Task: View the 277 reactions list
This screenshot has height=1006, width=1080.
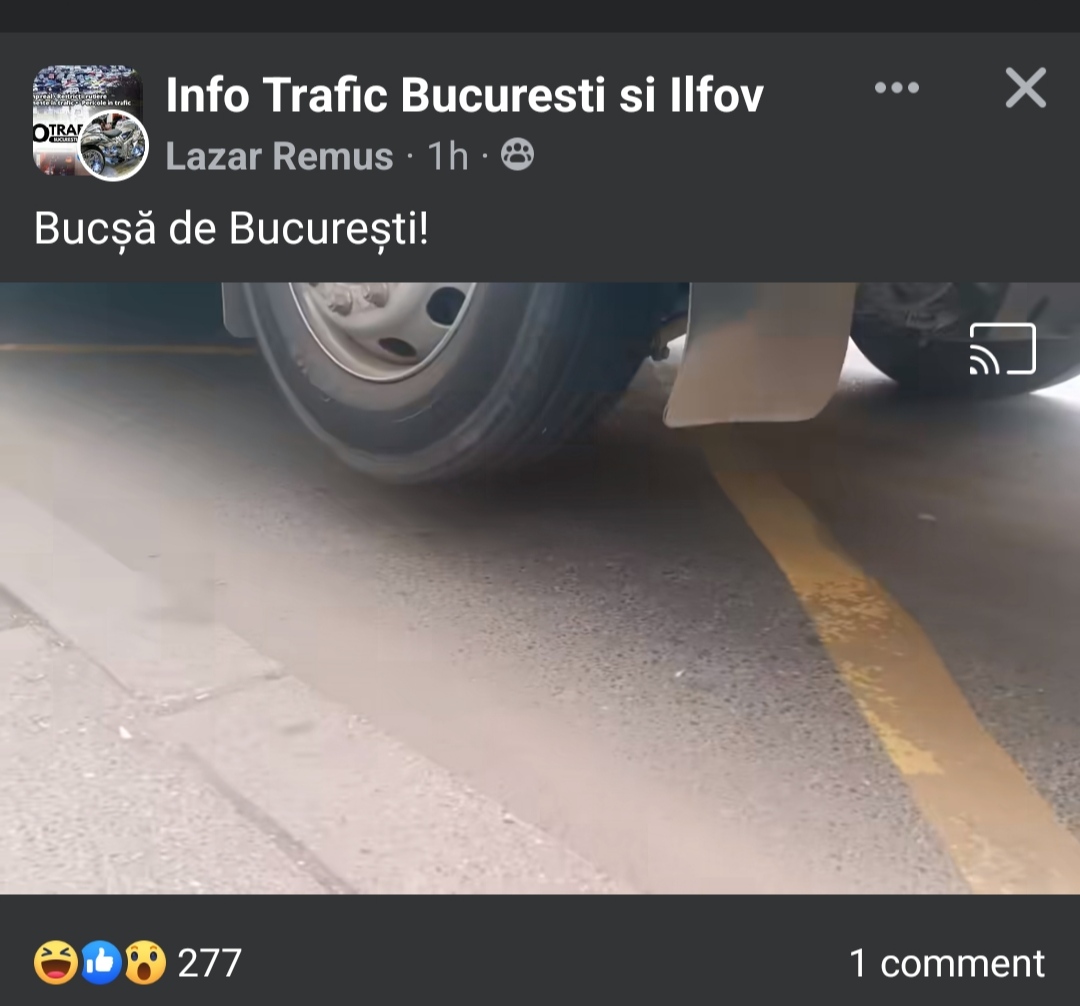Action: point(209,963)
